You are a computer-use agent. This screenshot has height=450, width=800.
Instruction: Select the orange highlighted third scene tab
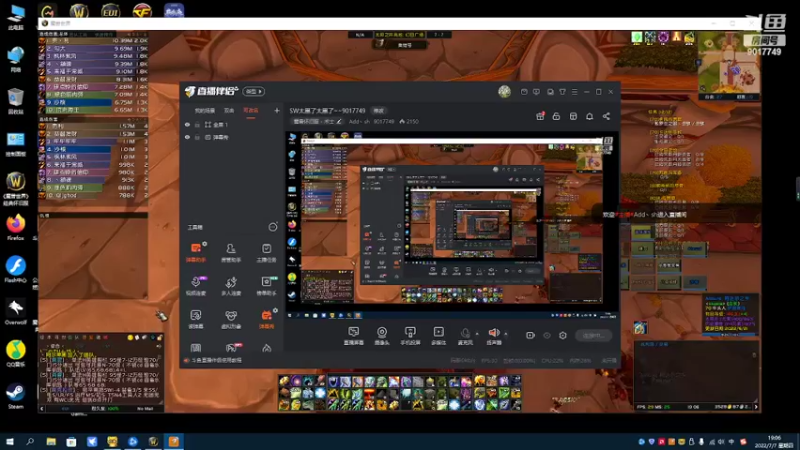(x=251, y=111)
